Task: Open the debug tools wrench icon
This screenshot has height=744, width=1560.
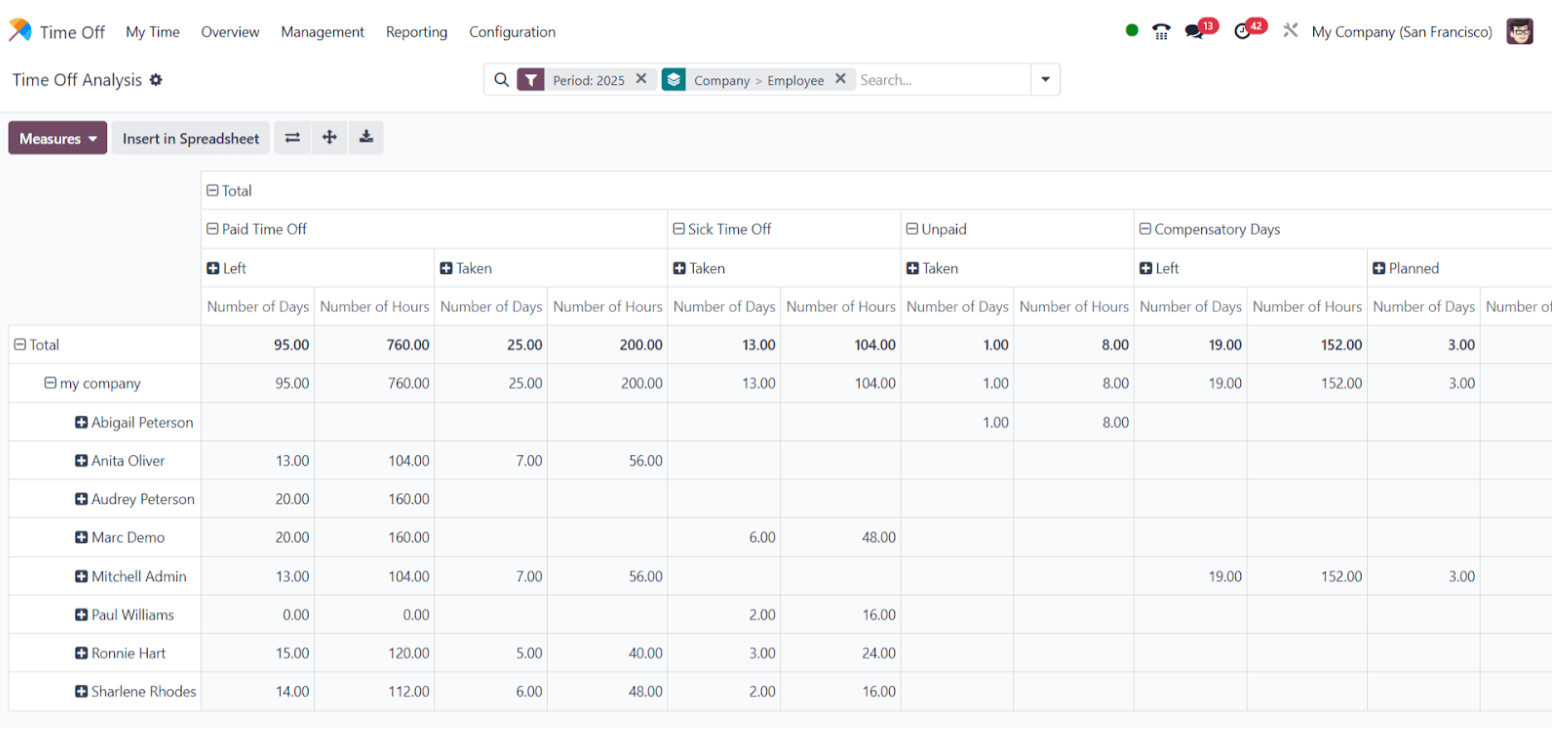Action: (x=1290, y=31)
